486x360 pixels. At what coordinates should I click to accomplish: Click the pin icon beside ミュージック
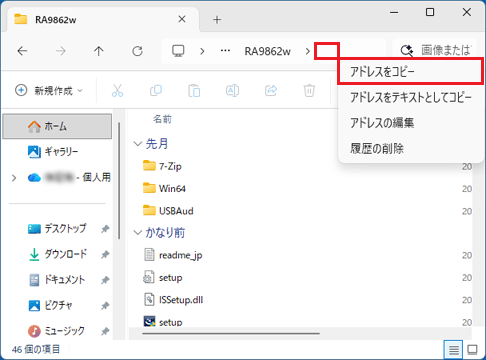tap(105, 331)
